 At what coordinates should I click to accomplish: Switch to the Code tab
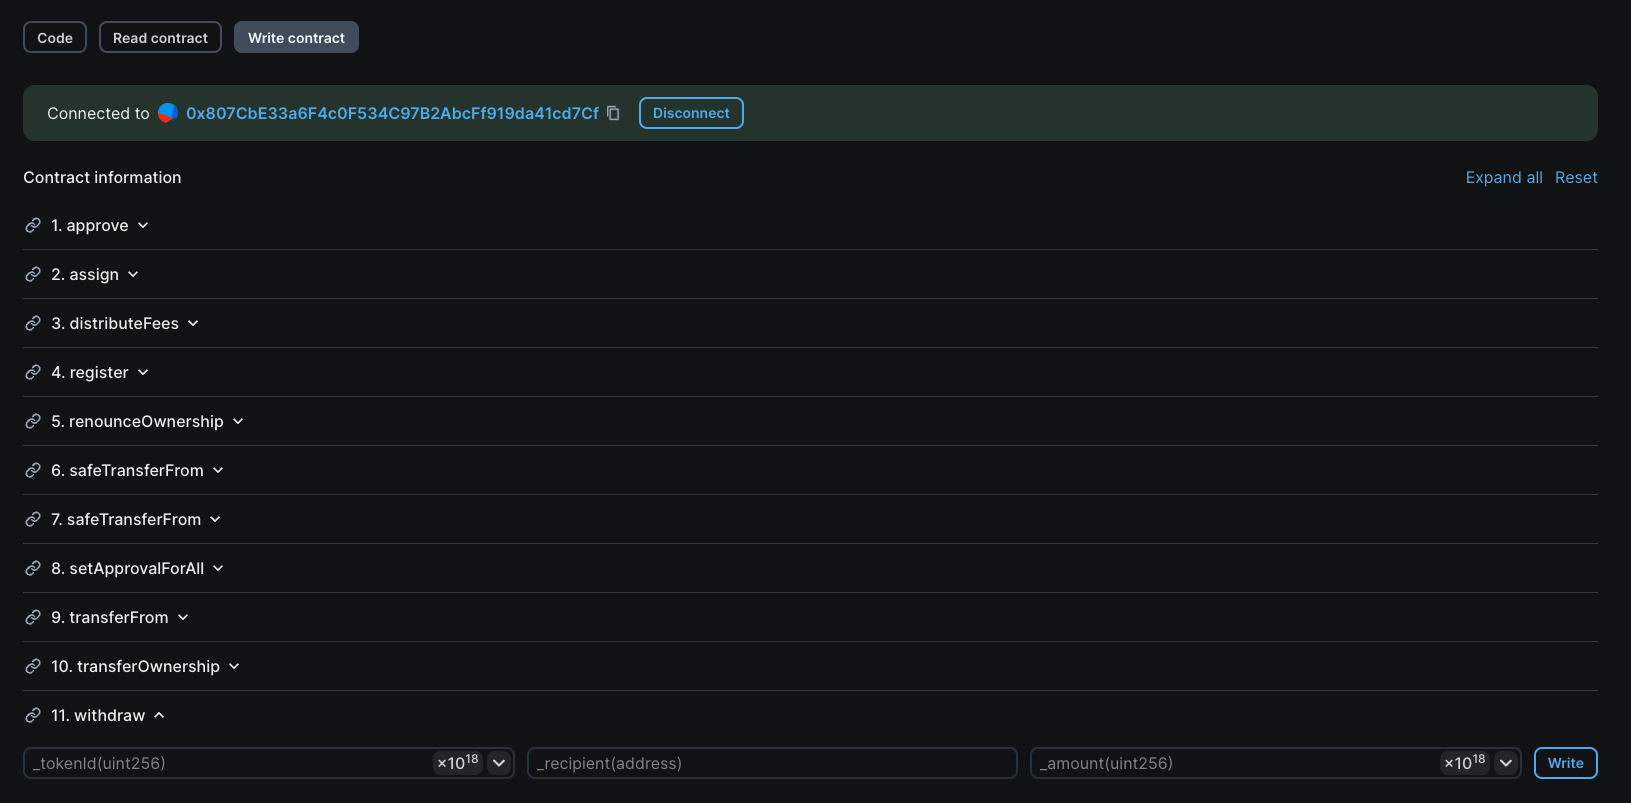(55, 38)
